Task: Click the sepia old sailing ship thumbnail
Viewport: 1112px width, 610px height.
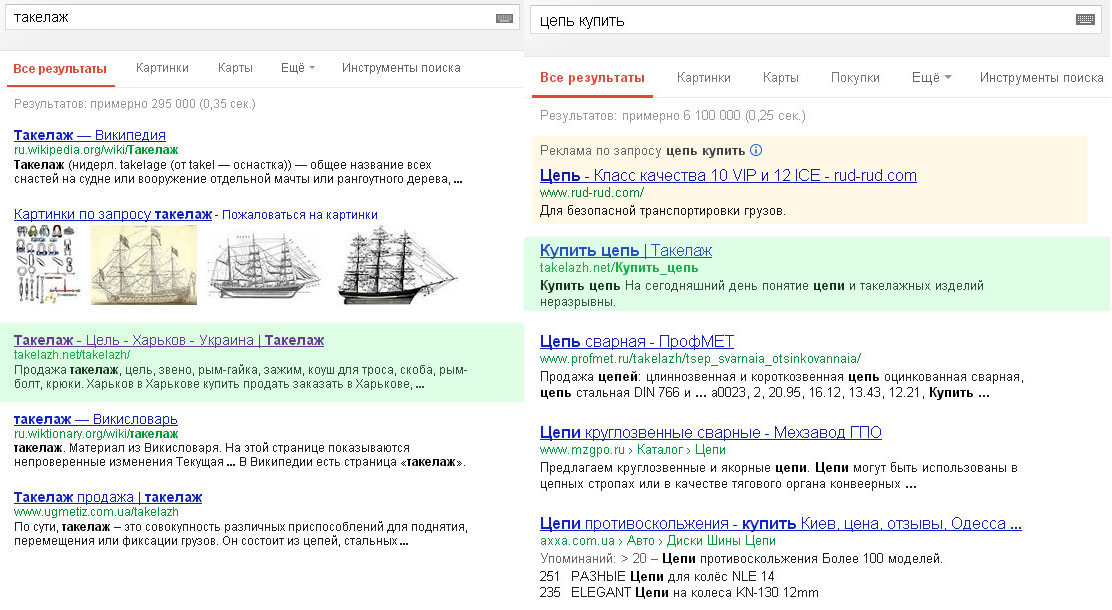Action: tap(144, 265)
